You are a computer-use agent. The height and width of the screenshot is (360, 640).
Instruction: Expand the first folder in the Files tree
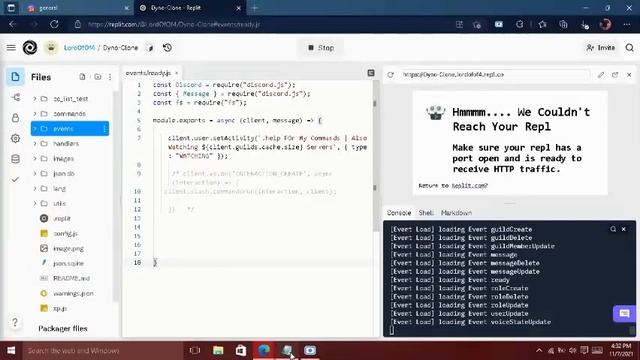click(x=35, y=99)
